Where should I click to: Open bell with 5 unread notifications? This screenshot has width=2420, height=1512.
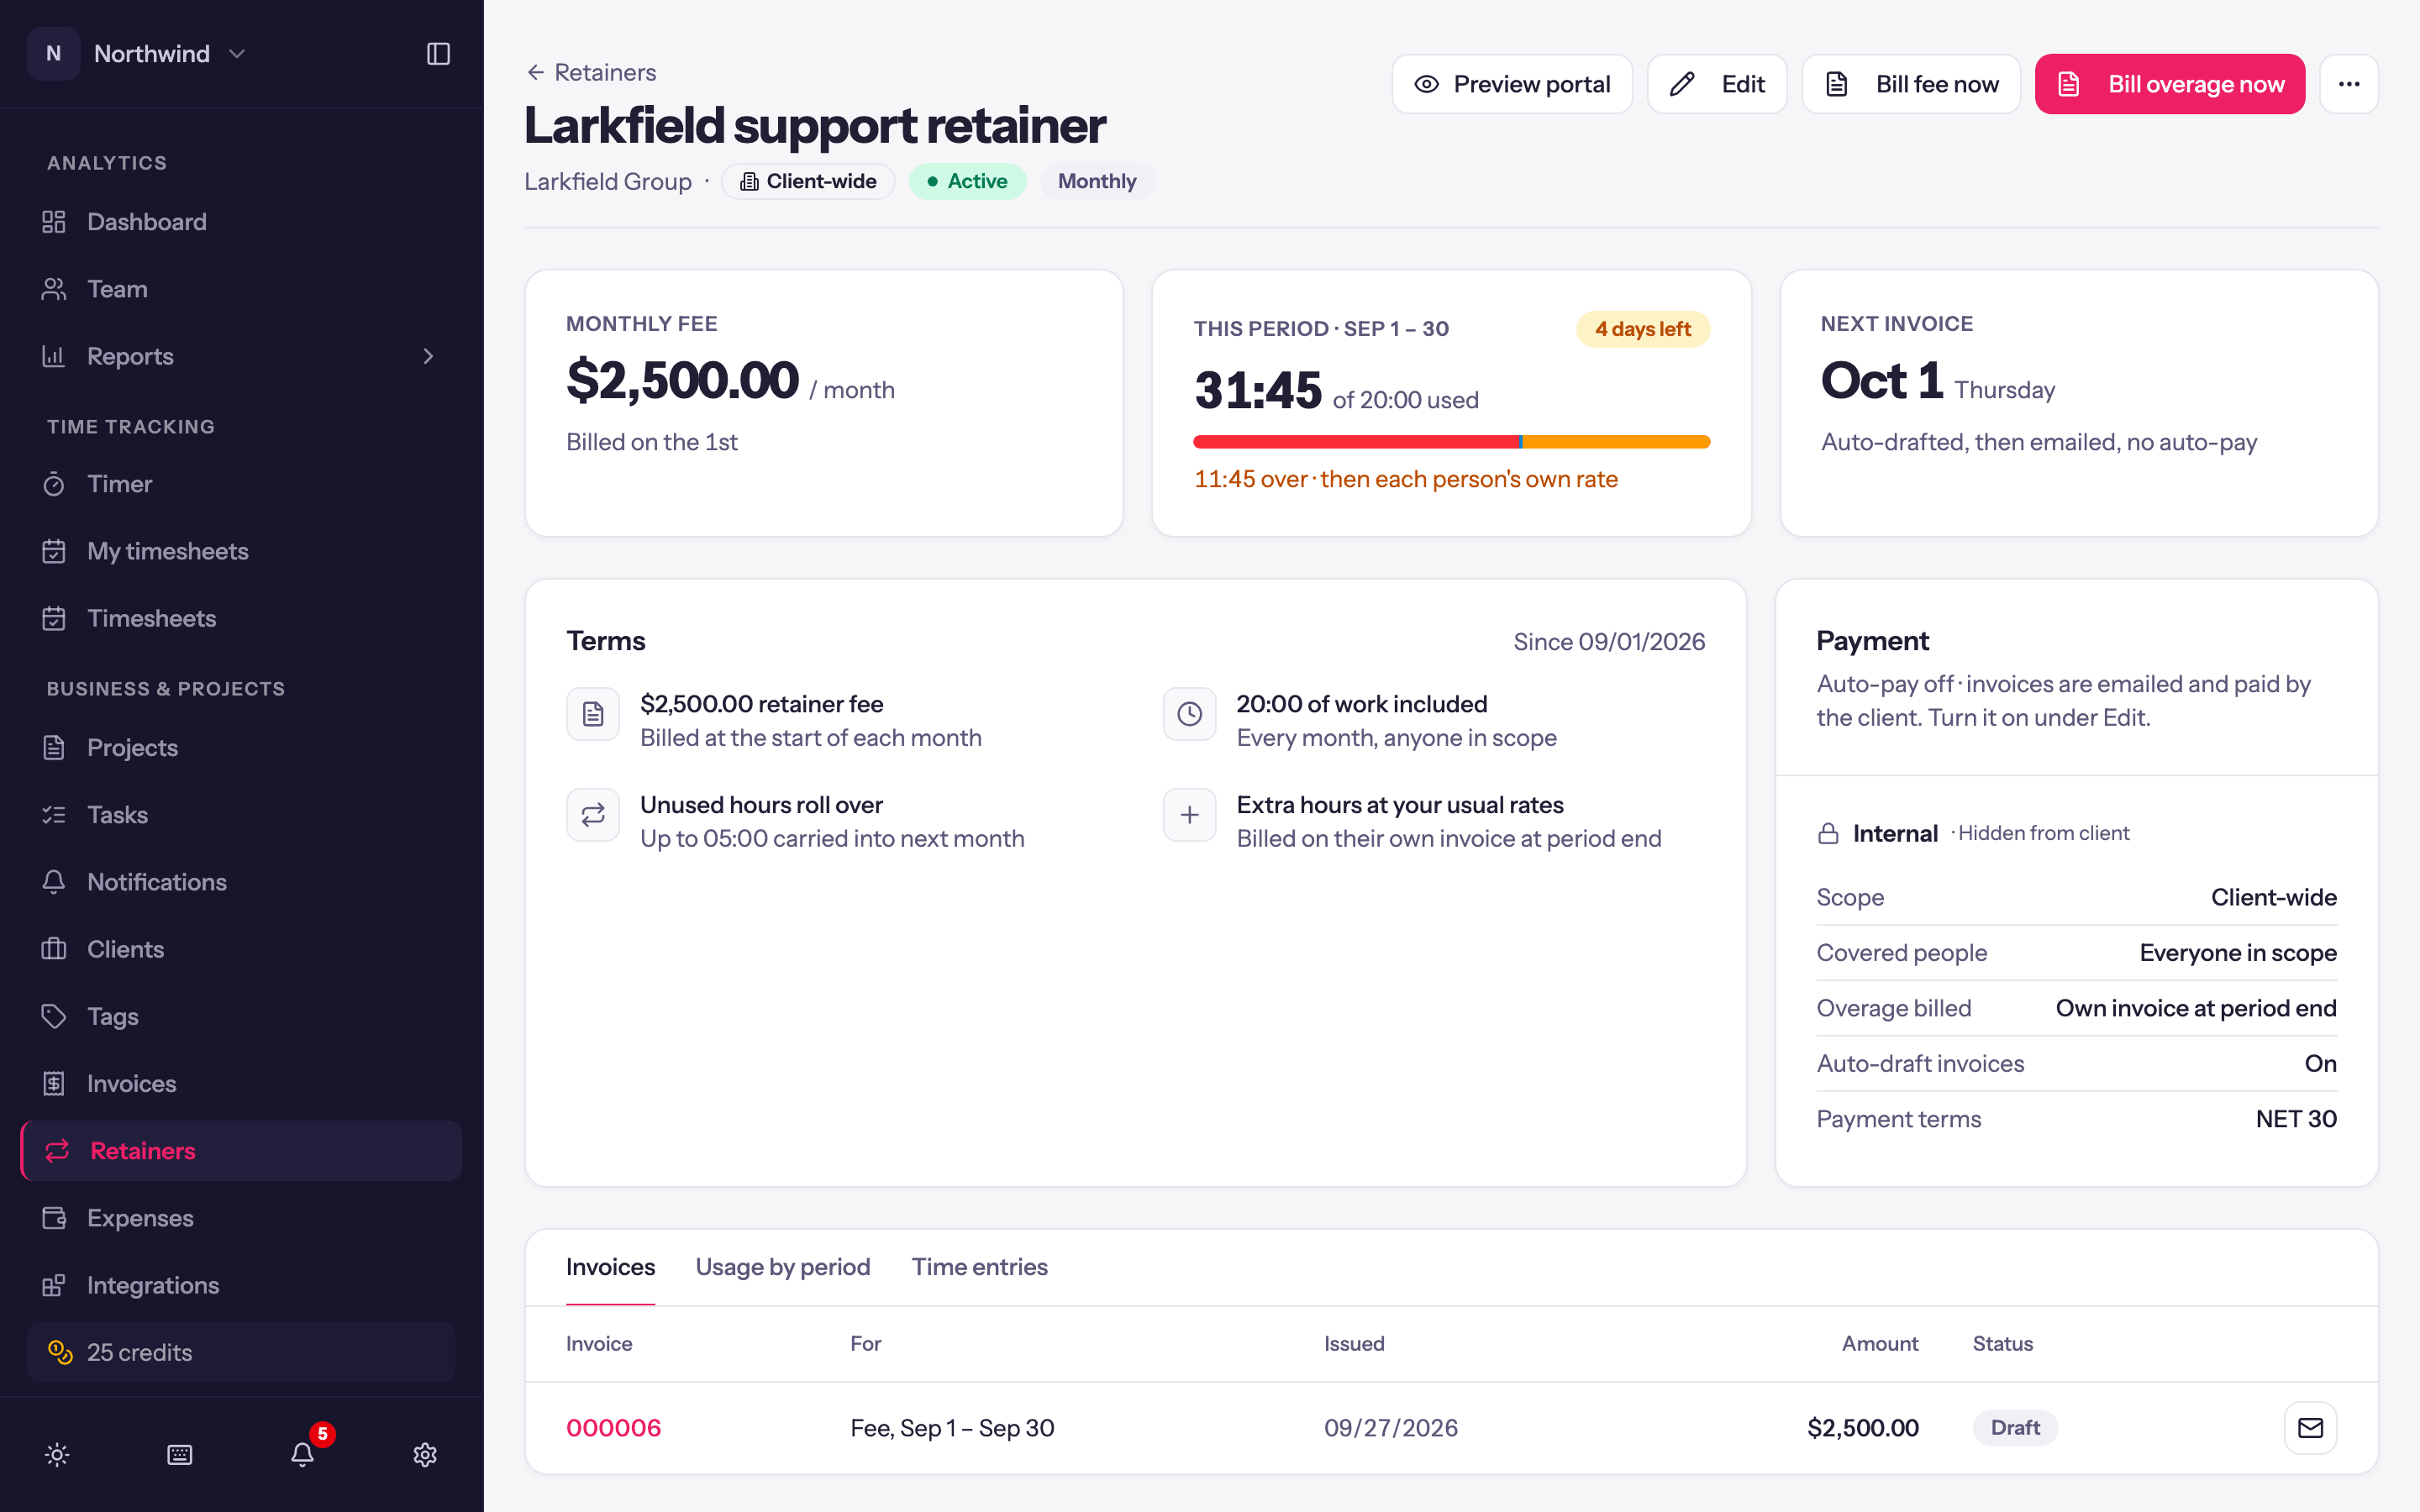point(303,1454)
